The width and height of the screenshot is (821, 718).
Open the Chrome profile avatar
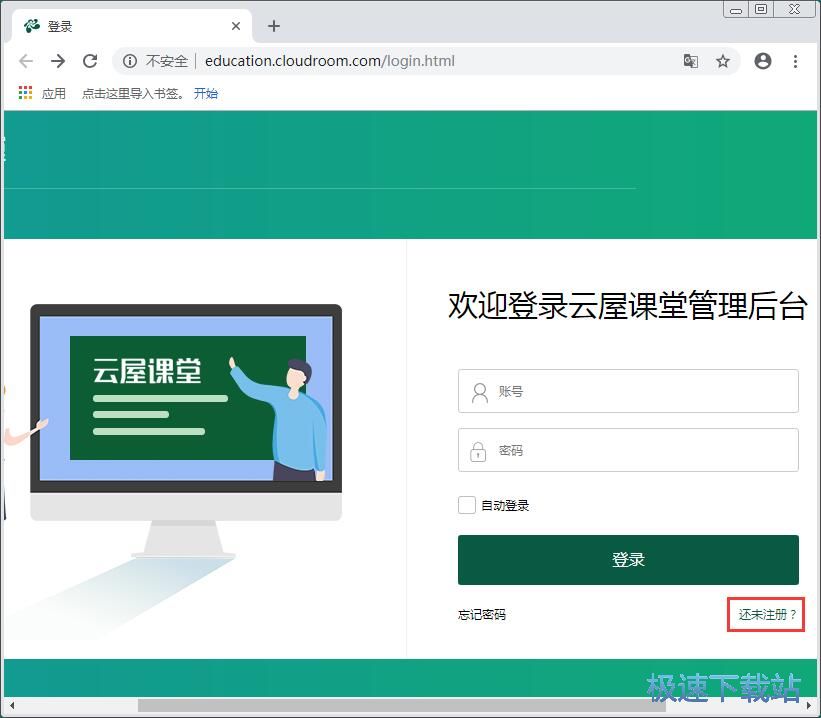point(763,61)
